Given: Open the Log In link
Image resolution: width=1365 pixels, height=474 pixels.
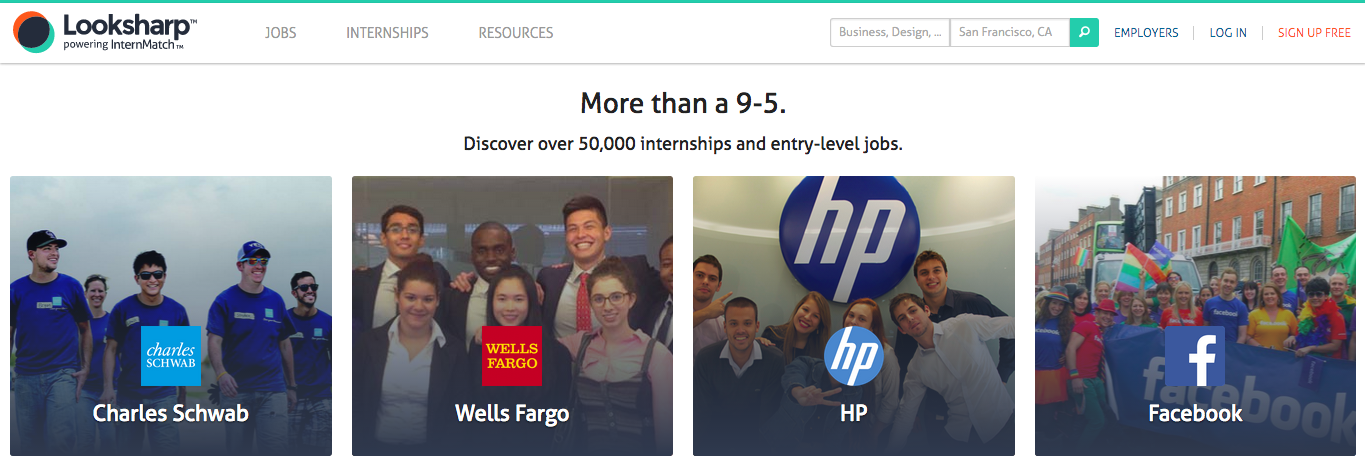Looking at the screenshot, I should pos(1228,33).
